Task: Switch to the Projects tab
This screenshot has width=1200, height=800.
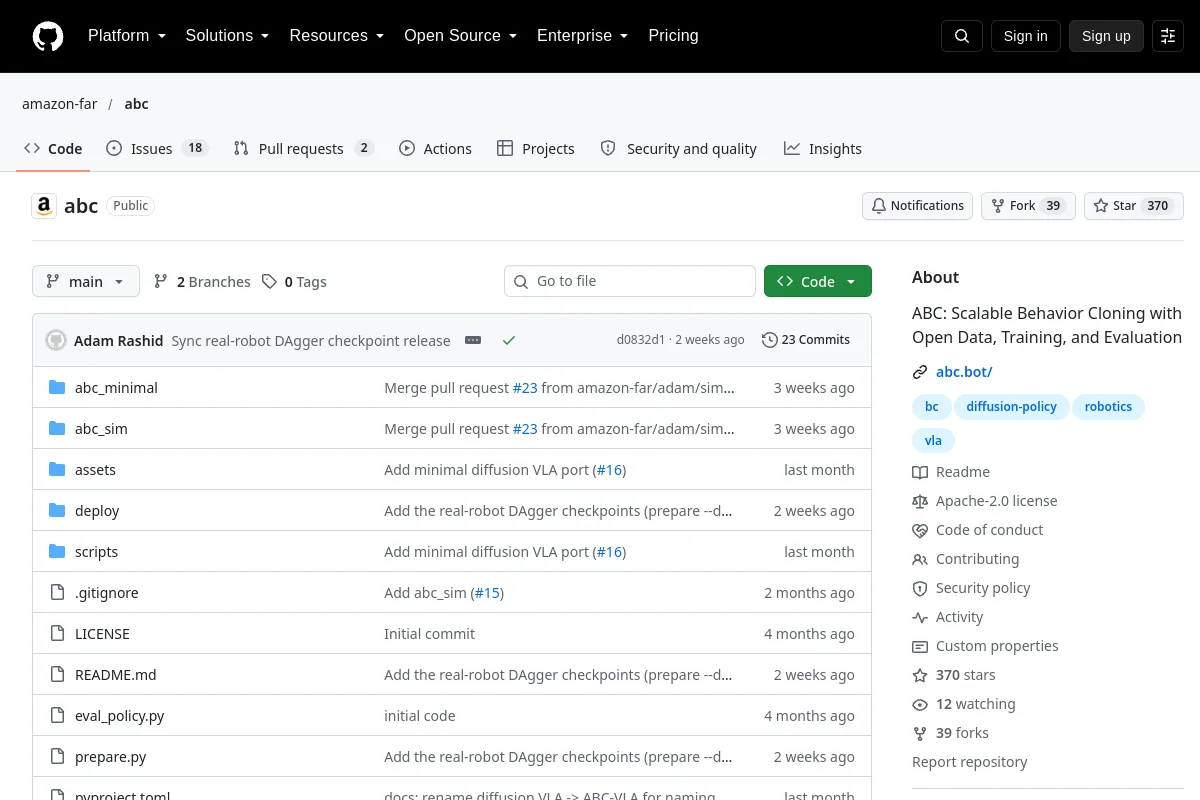Action: (x=536, y=148)
